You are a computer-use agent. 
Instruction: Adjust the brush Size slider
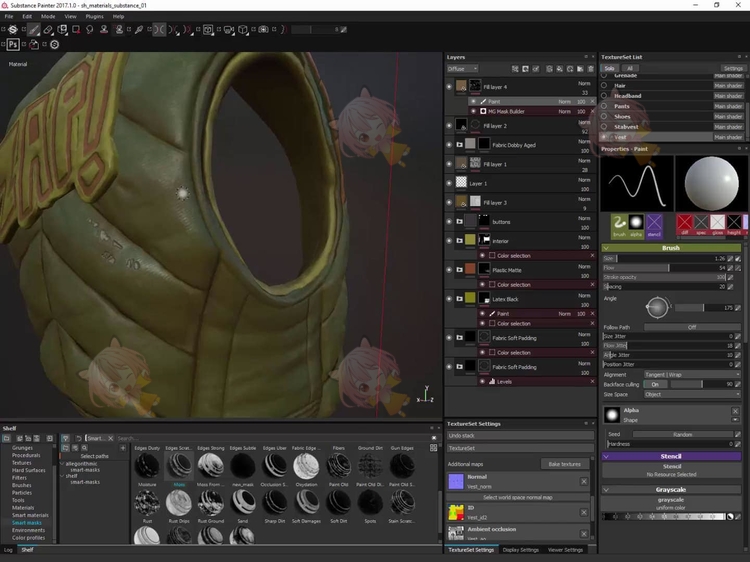664,259
